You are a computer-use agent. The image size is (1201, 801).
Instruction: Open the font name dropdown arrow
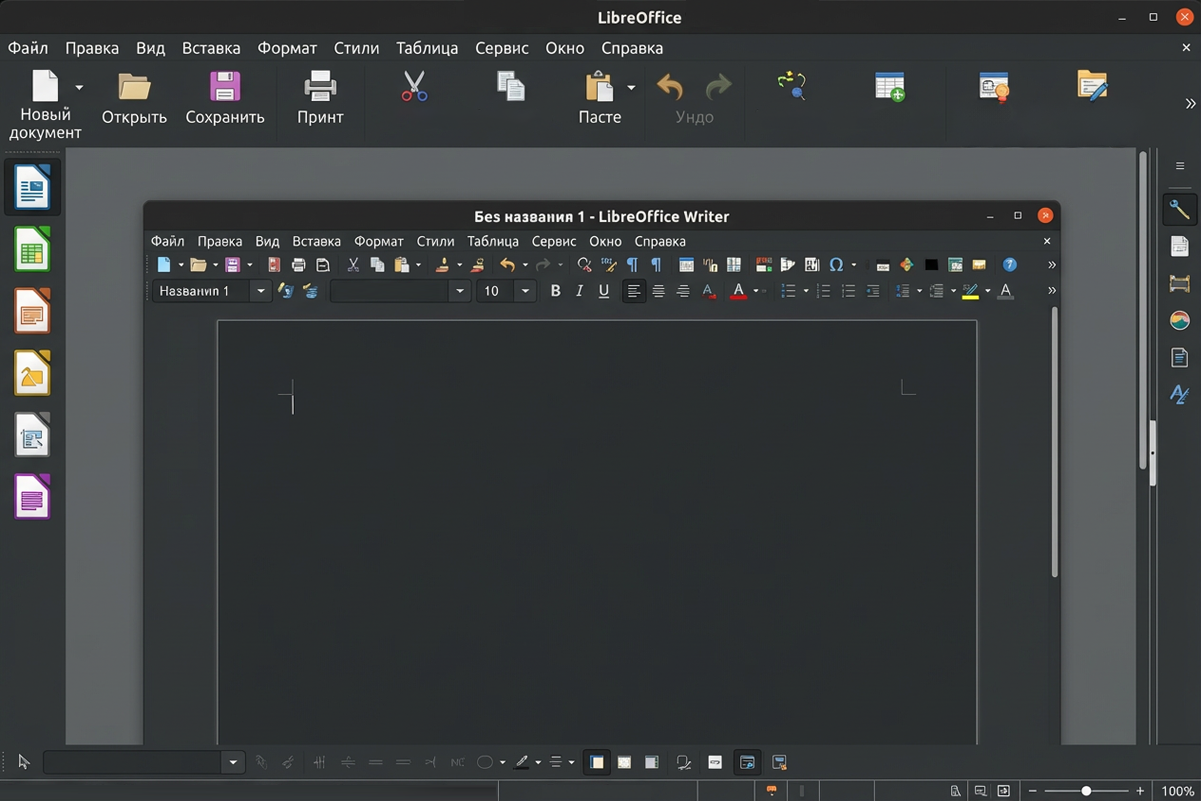point(460,291)
